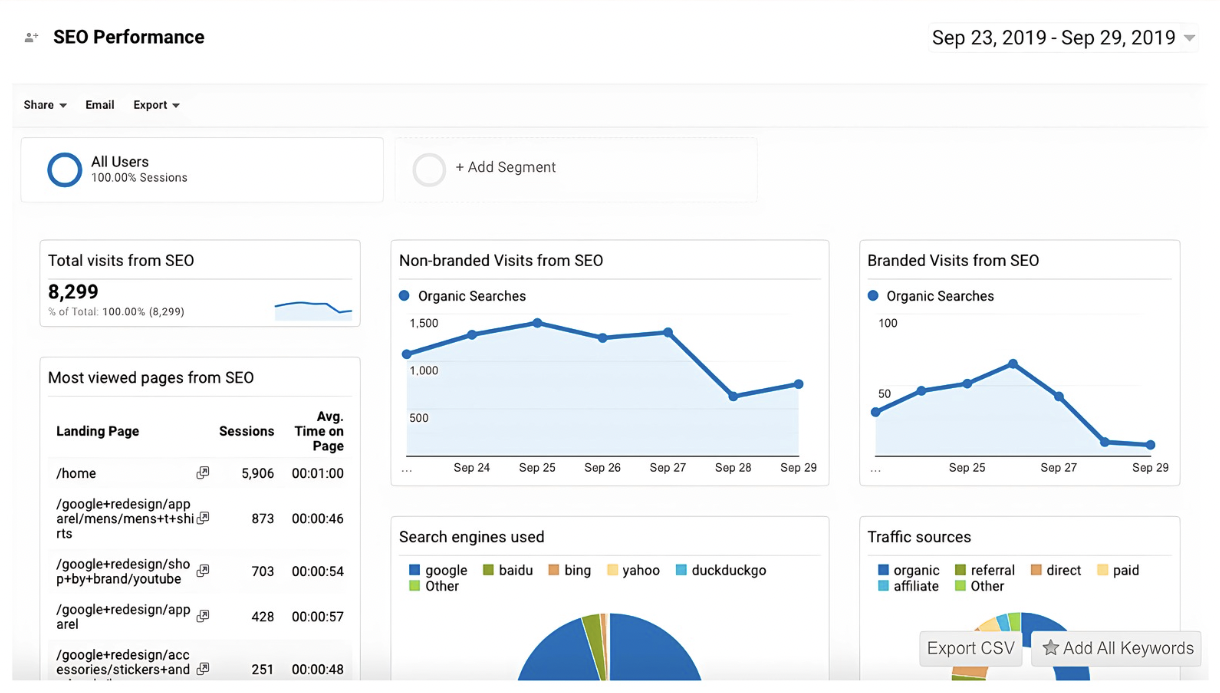Image resolution: width=1220 pixels, height=693 pixels.
Task: Click the Traffic sources widget title
Action: pos(919,537)
